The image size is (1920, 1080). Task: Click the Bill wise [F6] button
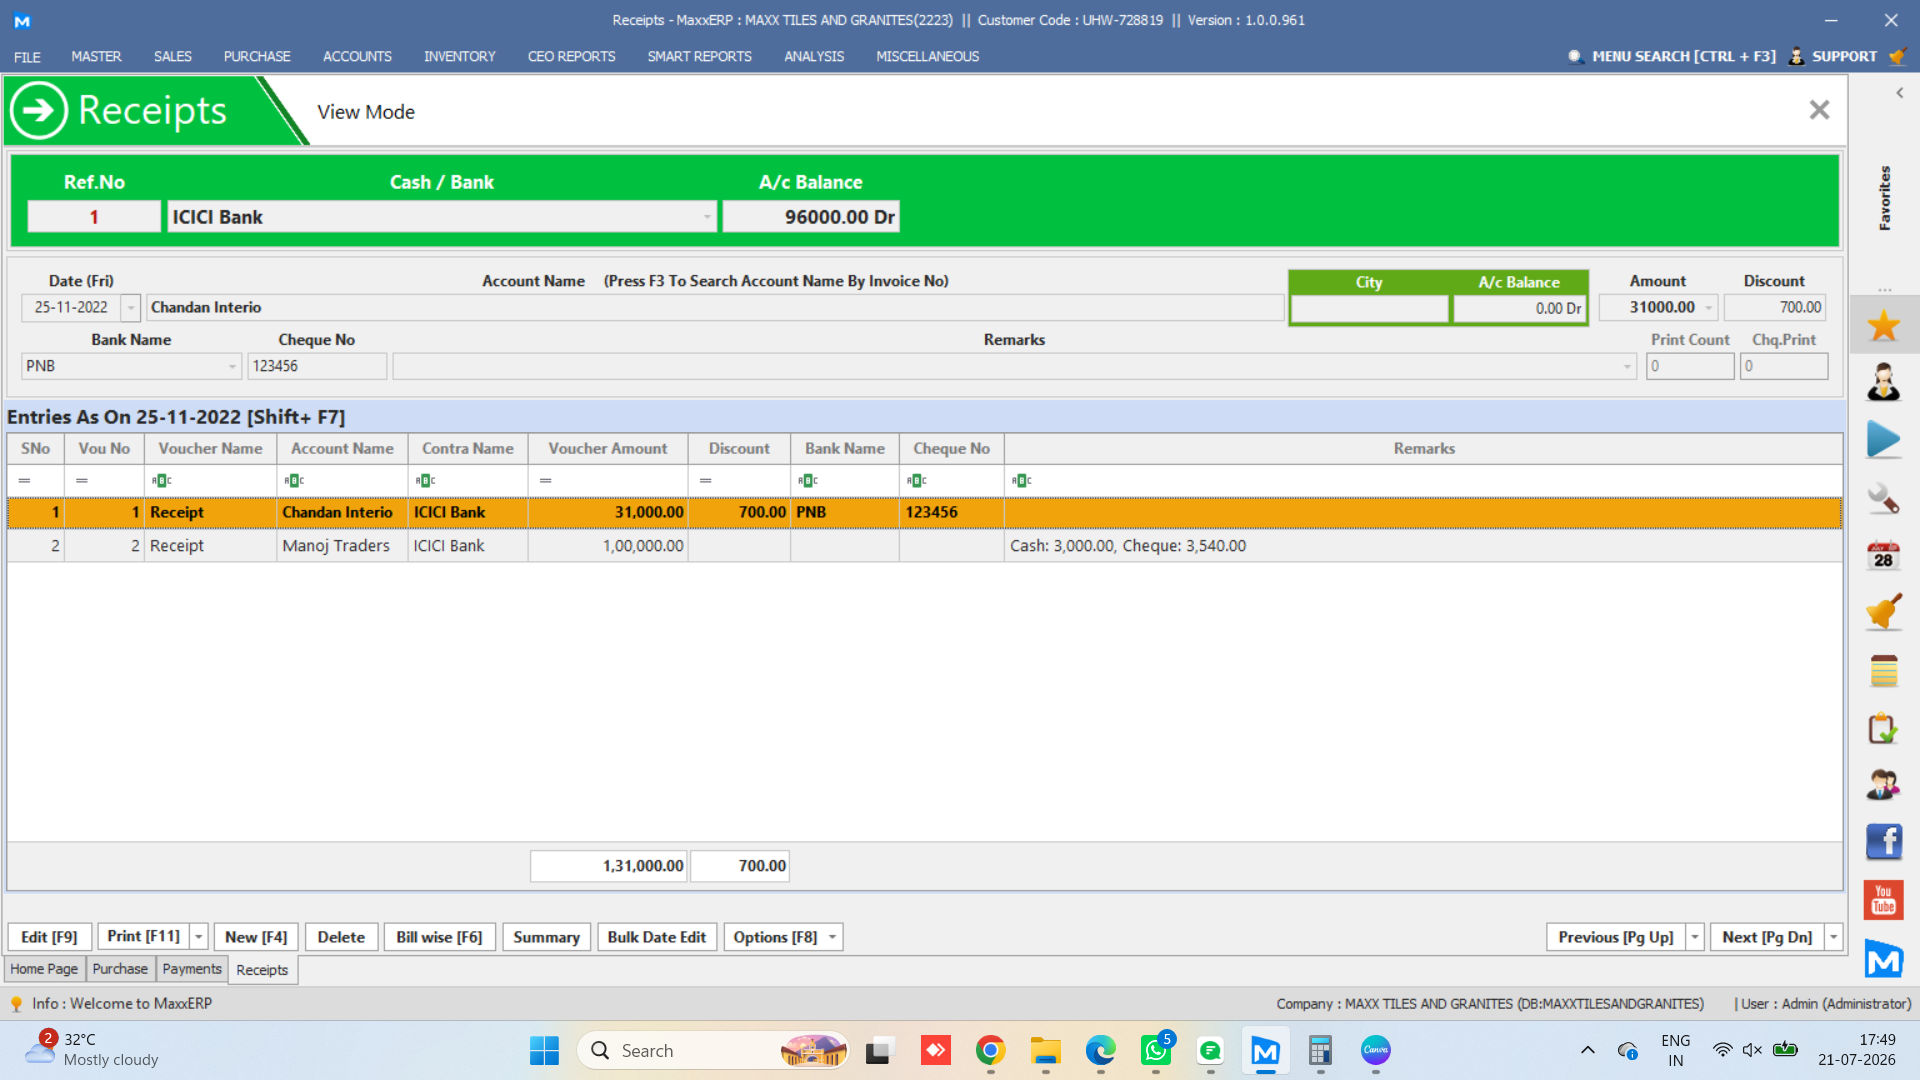tap(439, 937)
